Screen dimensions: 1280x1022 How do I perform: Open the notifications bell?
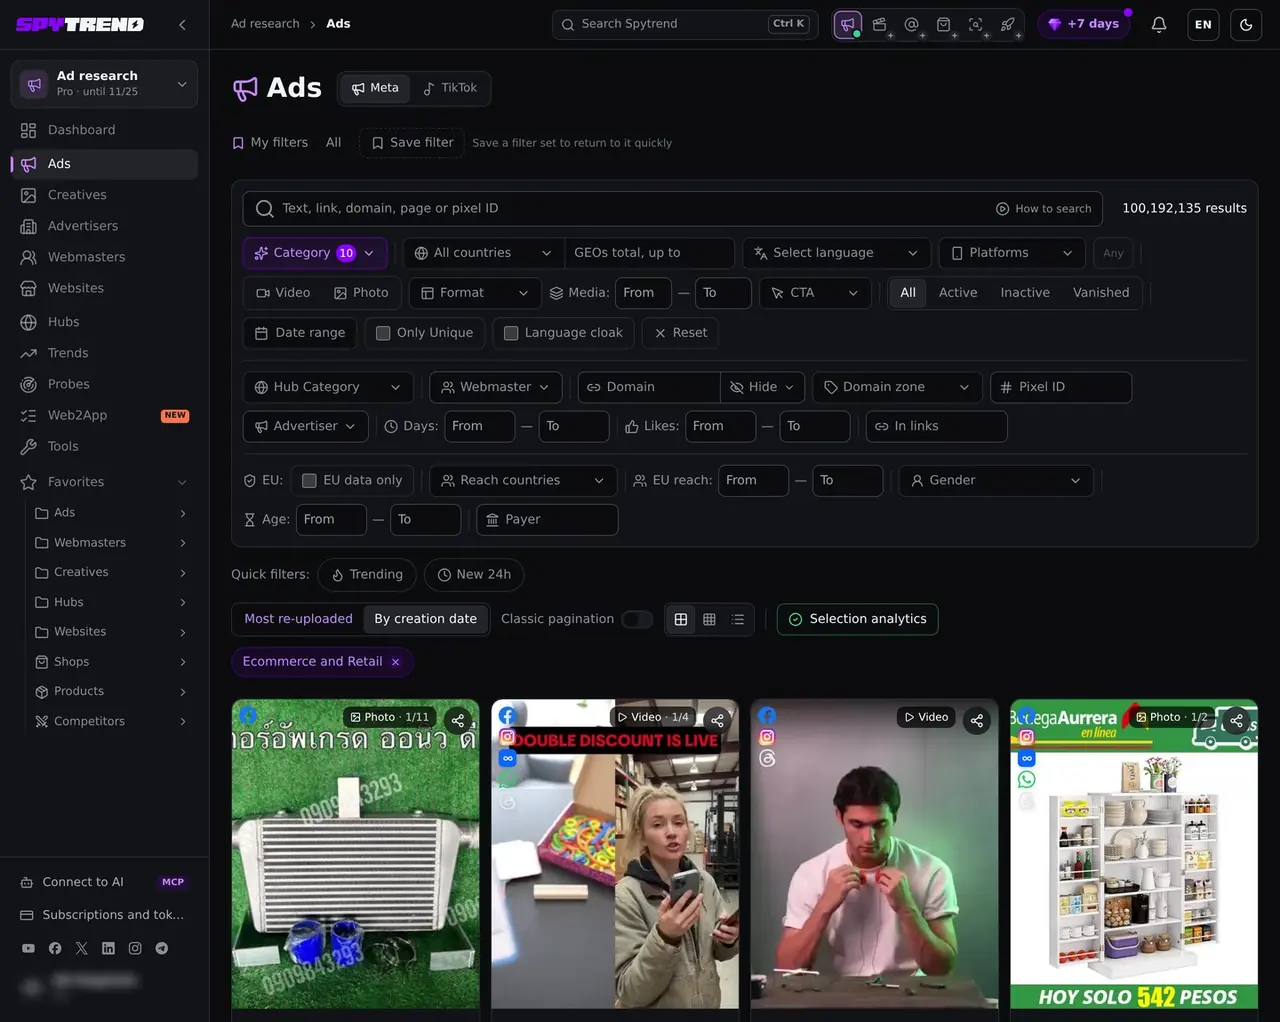1159,24
